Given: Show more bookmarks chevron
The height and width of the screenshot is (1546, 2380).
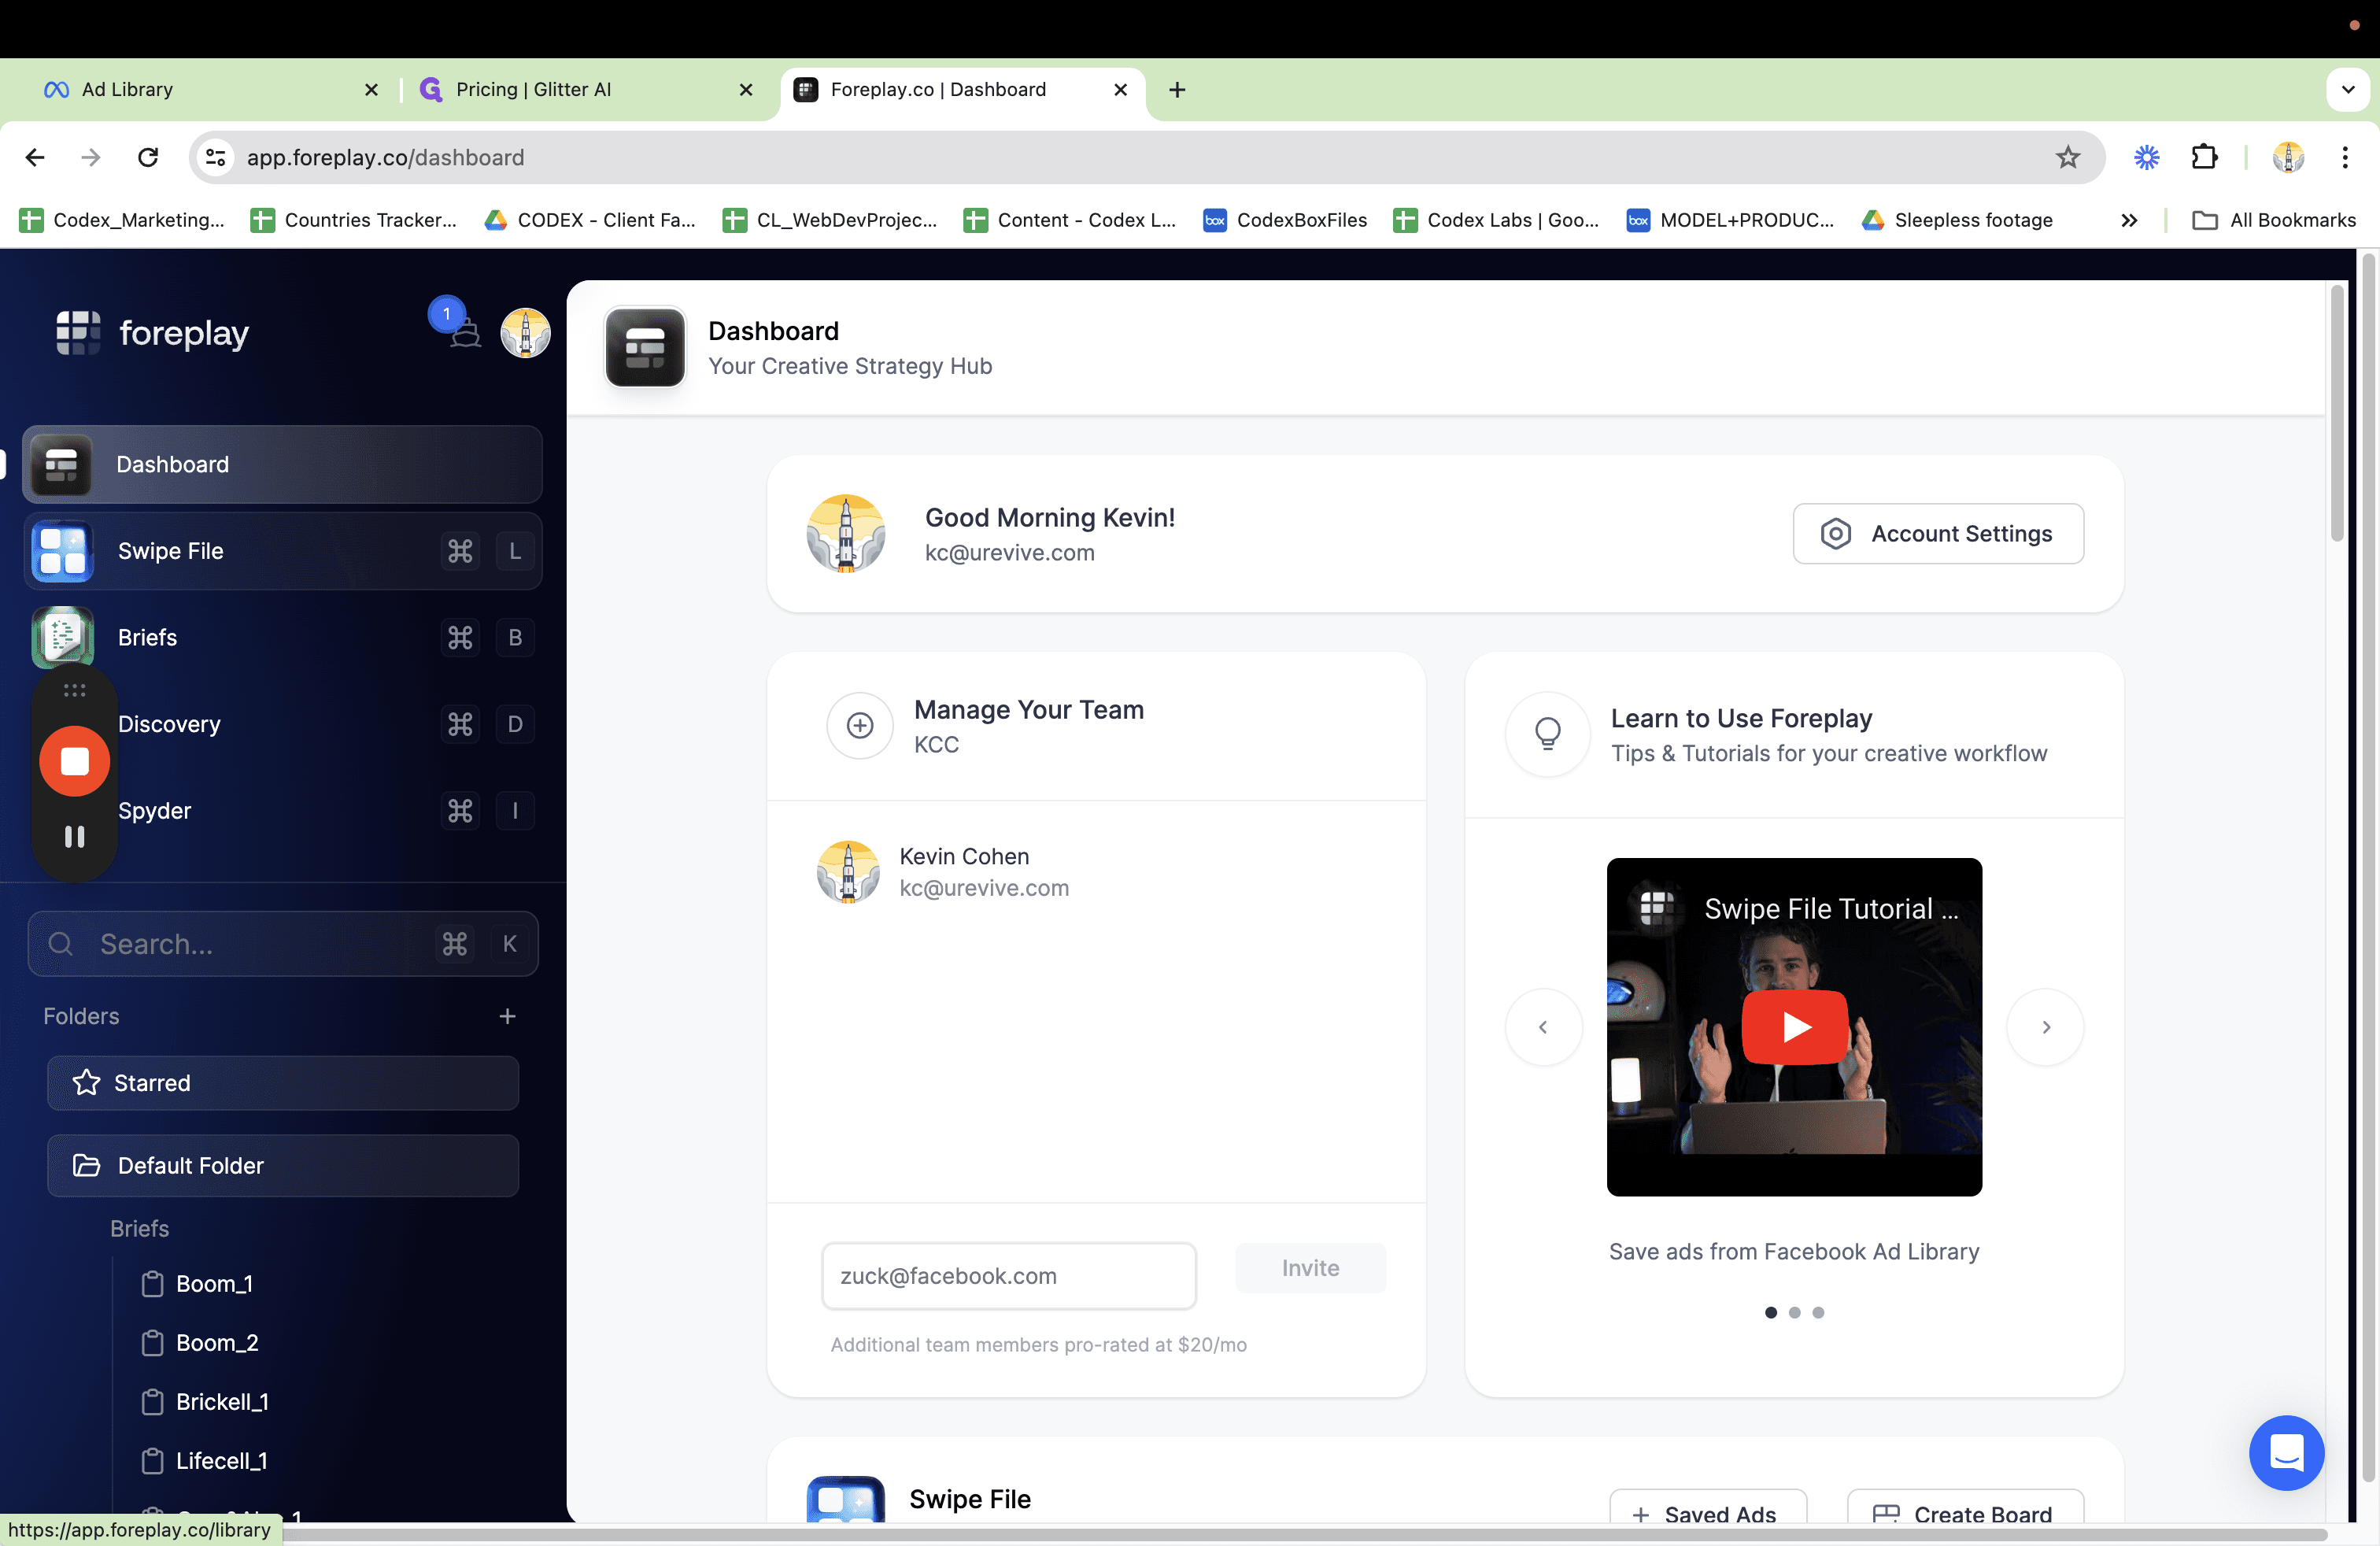Looking at the screenshot, I should [2129, 220].
